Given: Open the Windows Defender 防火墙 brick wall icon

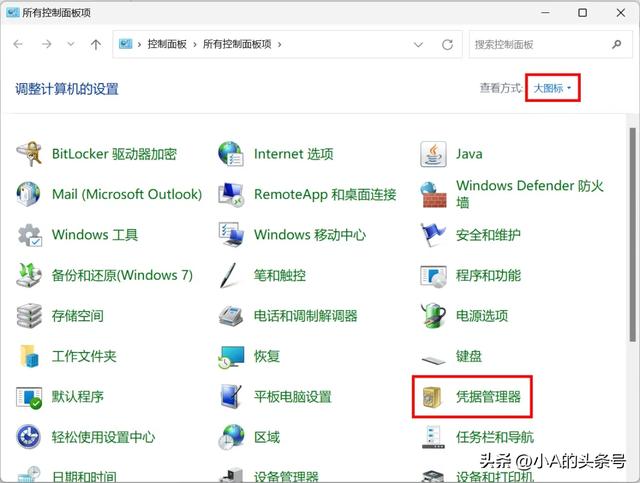Looking at the screenshot, I should (x=433, y=194).
